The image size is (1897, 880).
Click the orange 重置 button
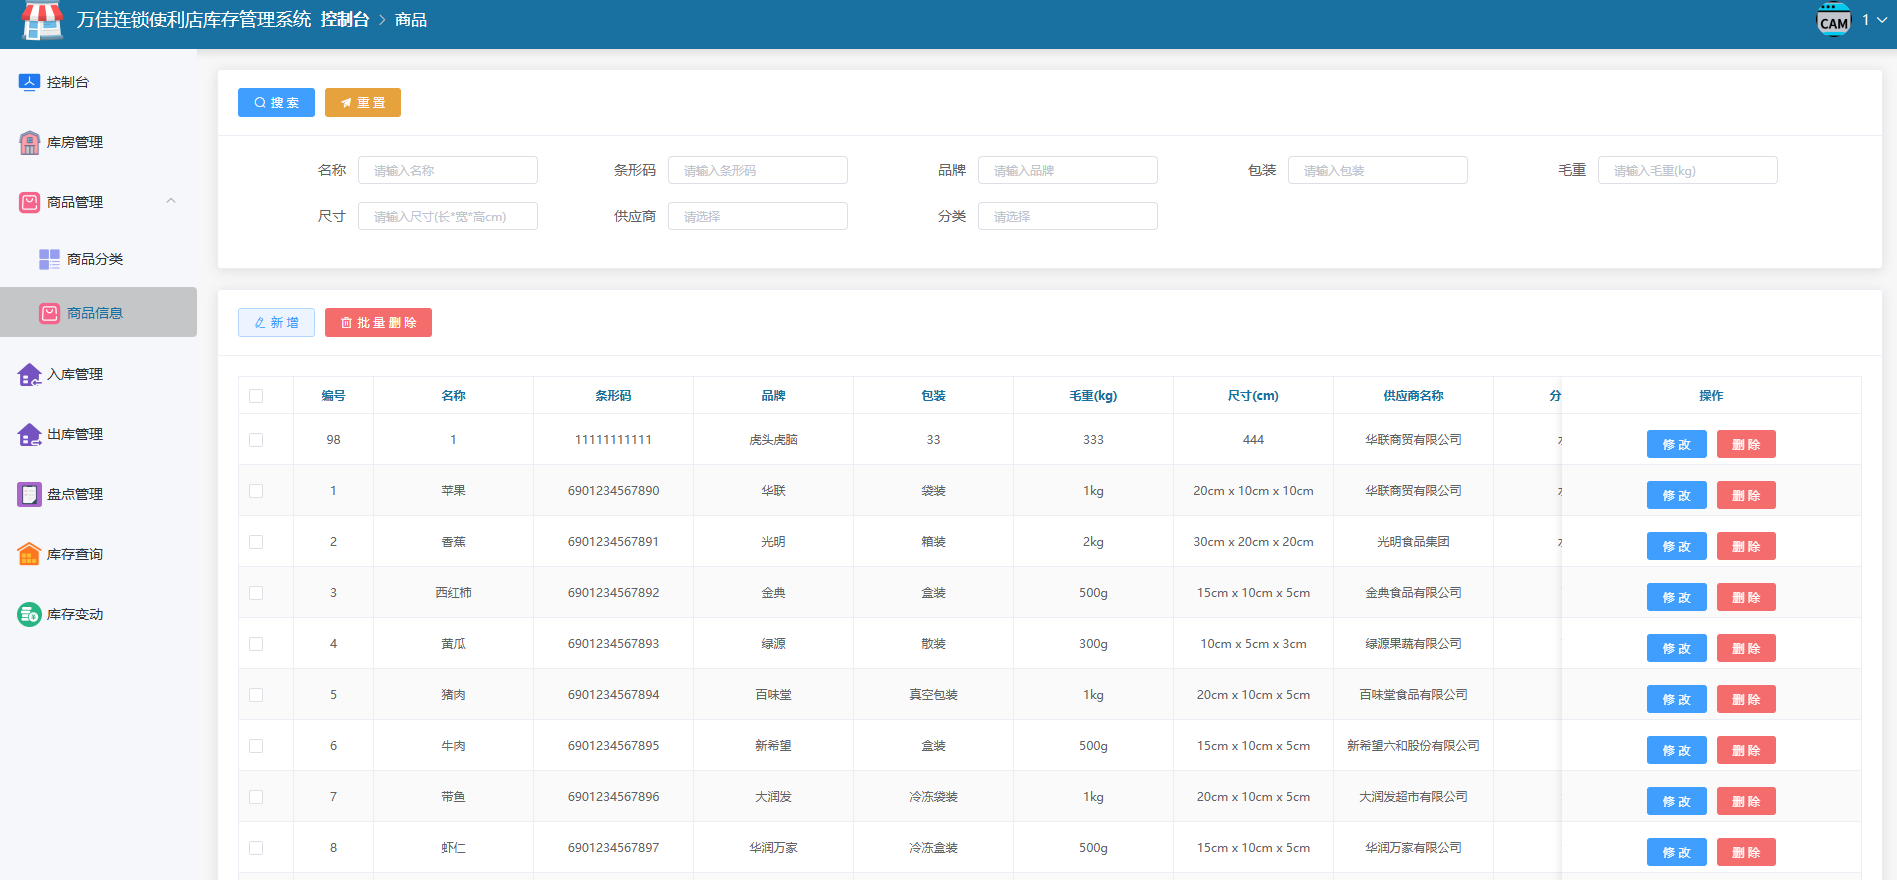[x=363, y=102]
